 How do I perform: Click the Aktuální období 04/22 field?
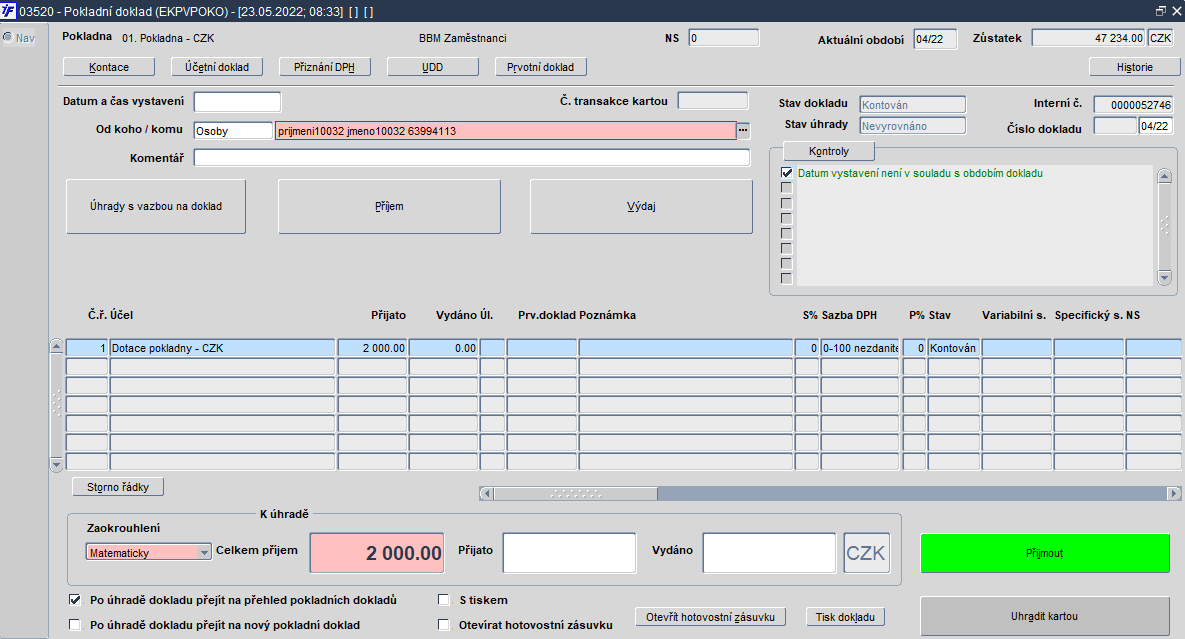coord(935,39)
